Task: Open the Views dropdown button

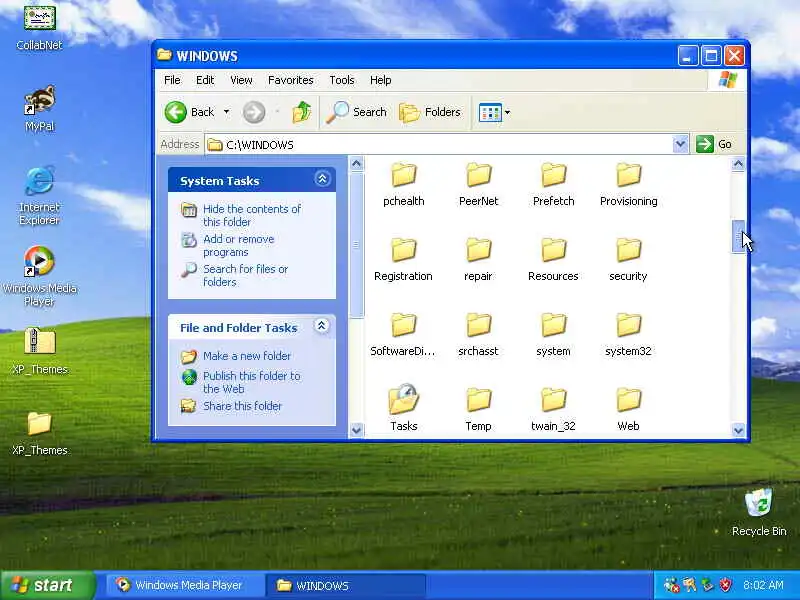Action: (494, 112)
